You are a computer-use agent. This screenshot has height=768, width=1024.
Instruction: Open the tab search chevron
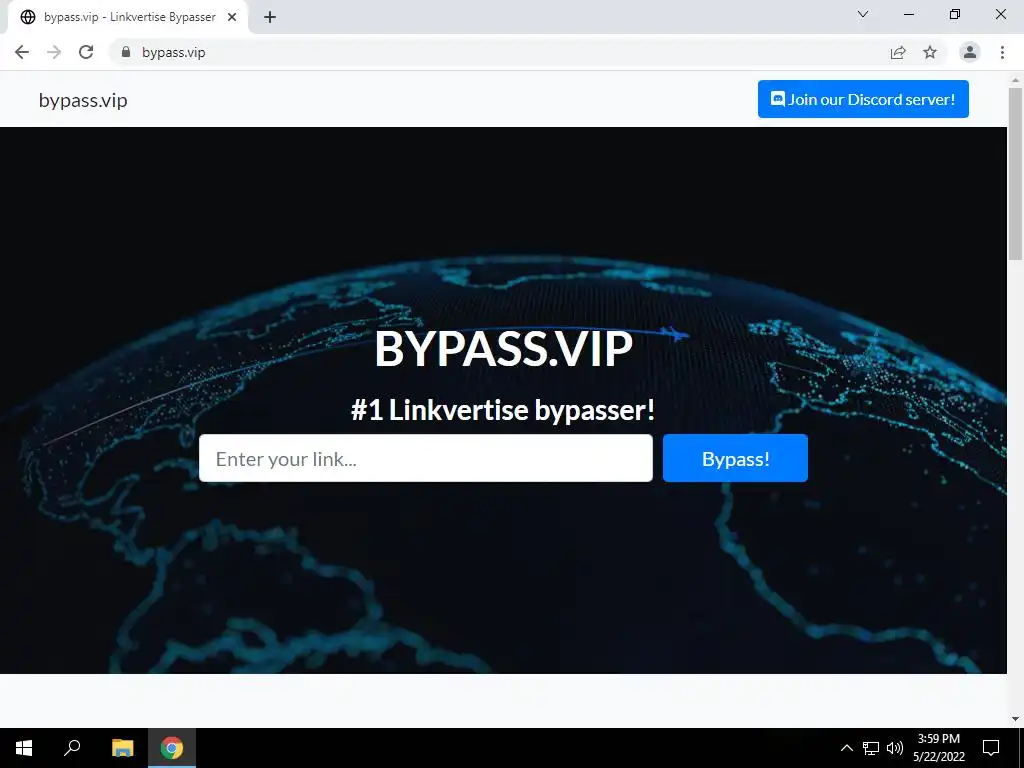pos(863,14)
